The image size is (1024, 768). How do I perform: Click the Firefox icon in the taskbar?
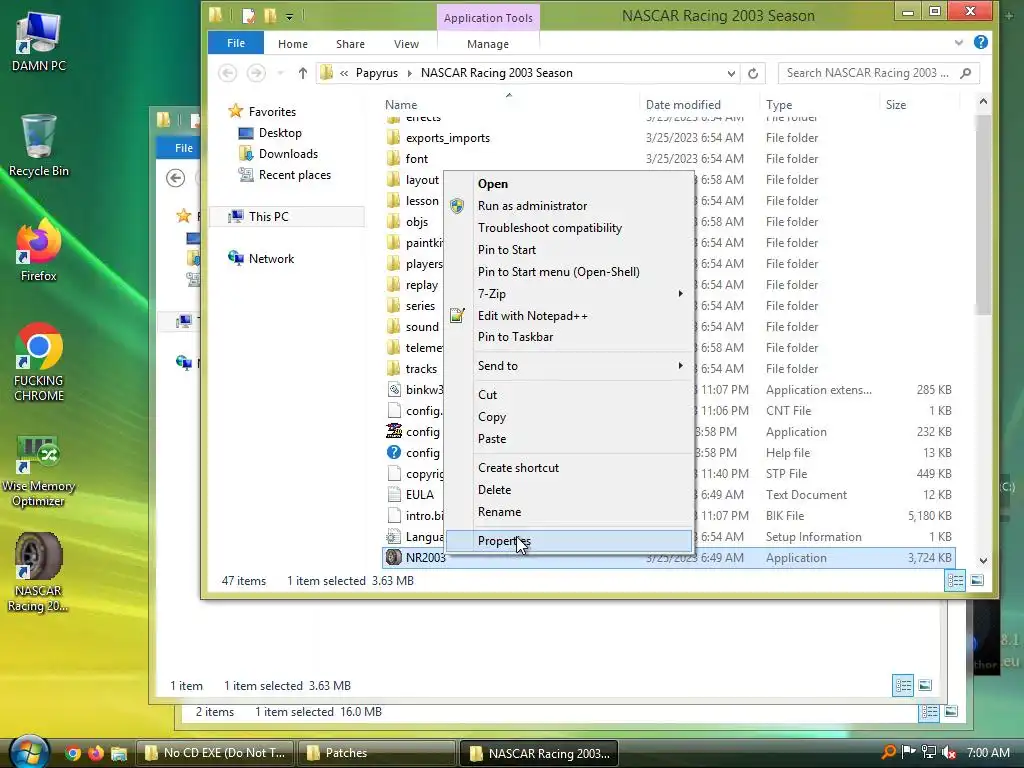[x=96, y=753]
